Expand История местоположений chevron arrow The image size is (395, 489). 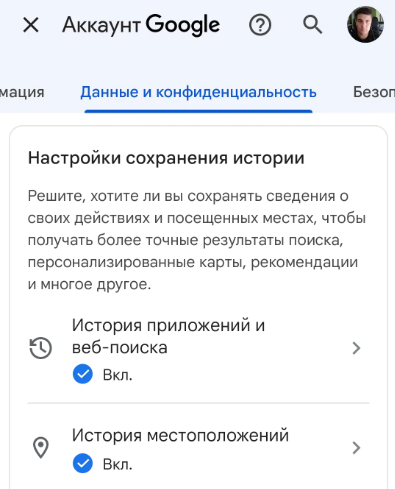click(x=356, y=448)
